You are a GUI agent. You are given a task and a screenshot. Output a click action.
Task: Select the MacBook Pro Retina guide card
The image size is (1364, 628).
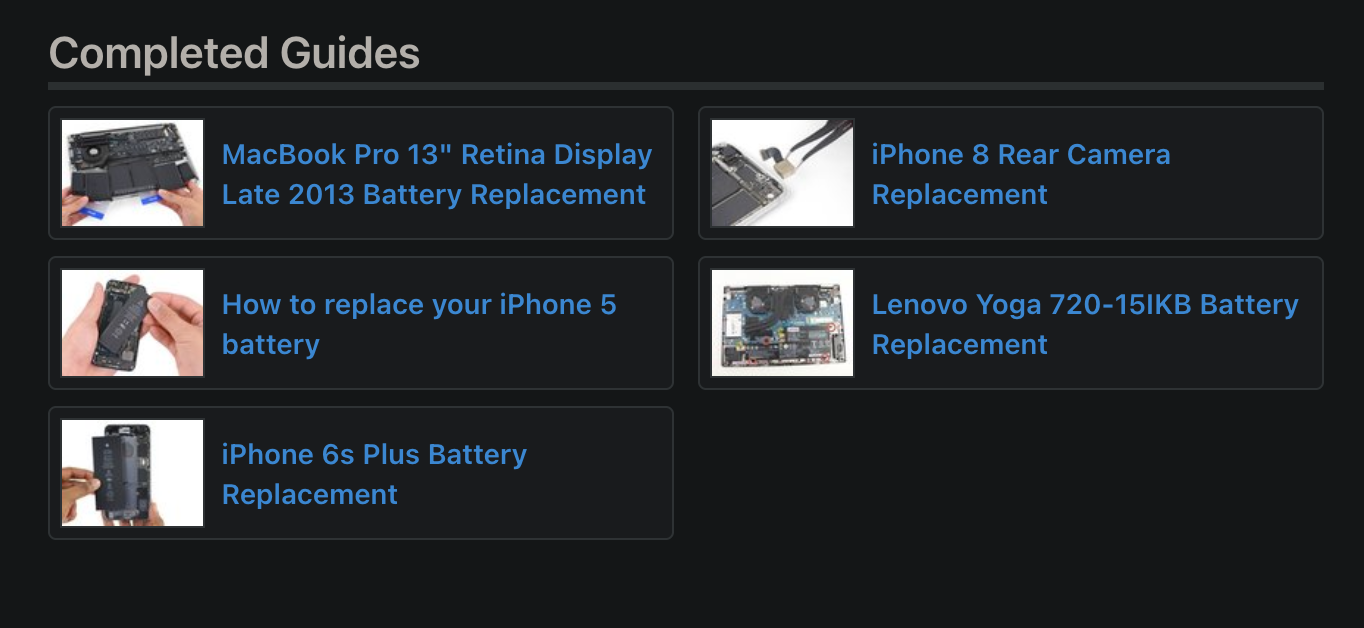pos(360,173)
